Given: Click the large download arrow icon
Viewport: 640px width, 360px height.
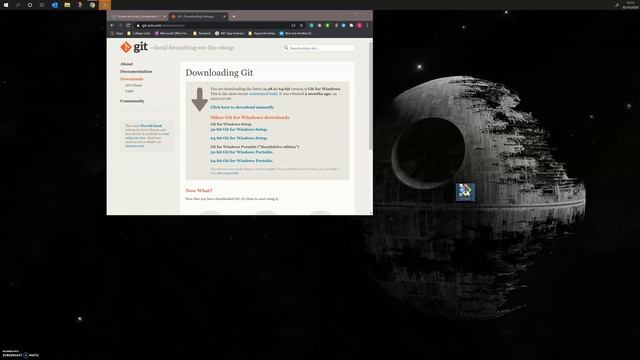Looking at the screenshot, I should tap(200, 99).
